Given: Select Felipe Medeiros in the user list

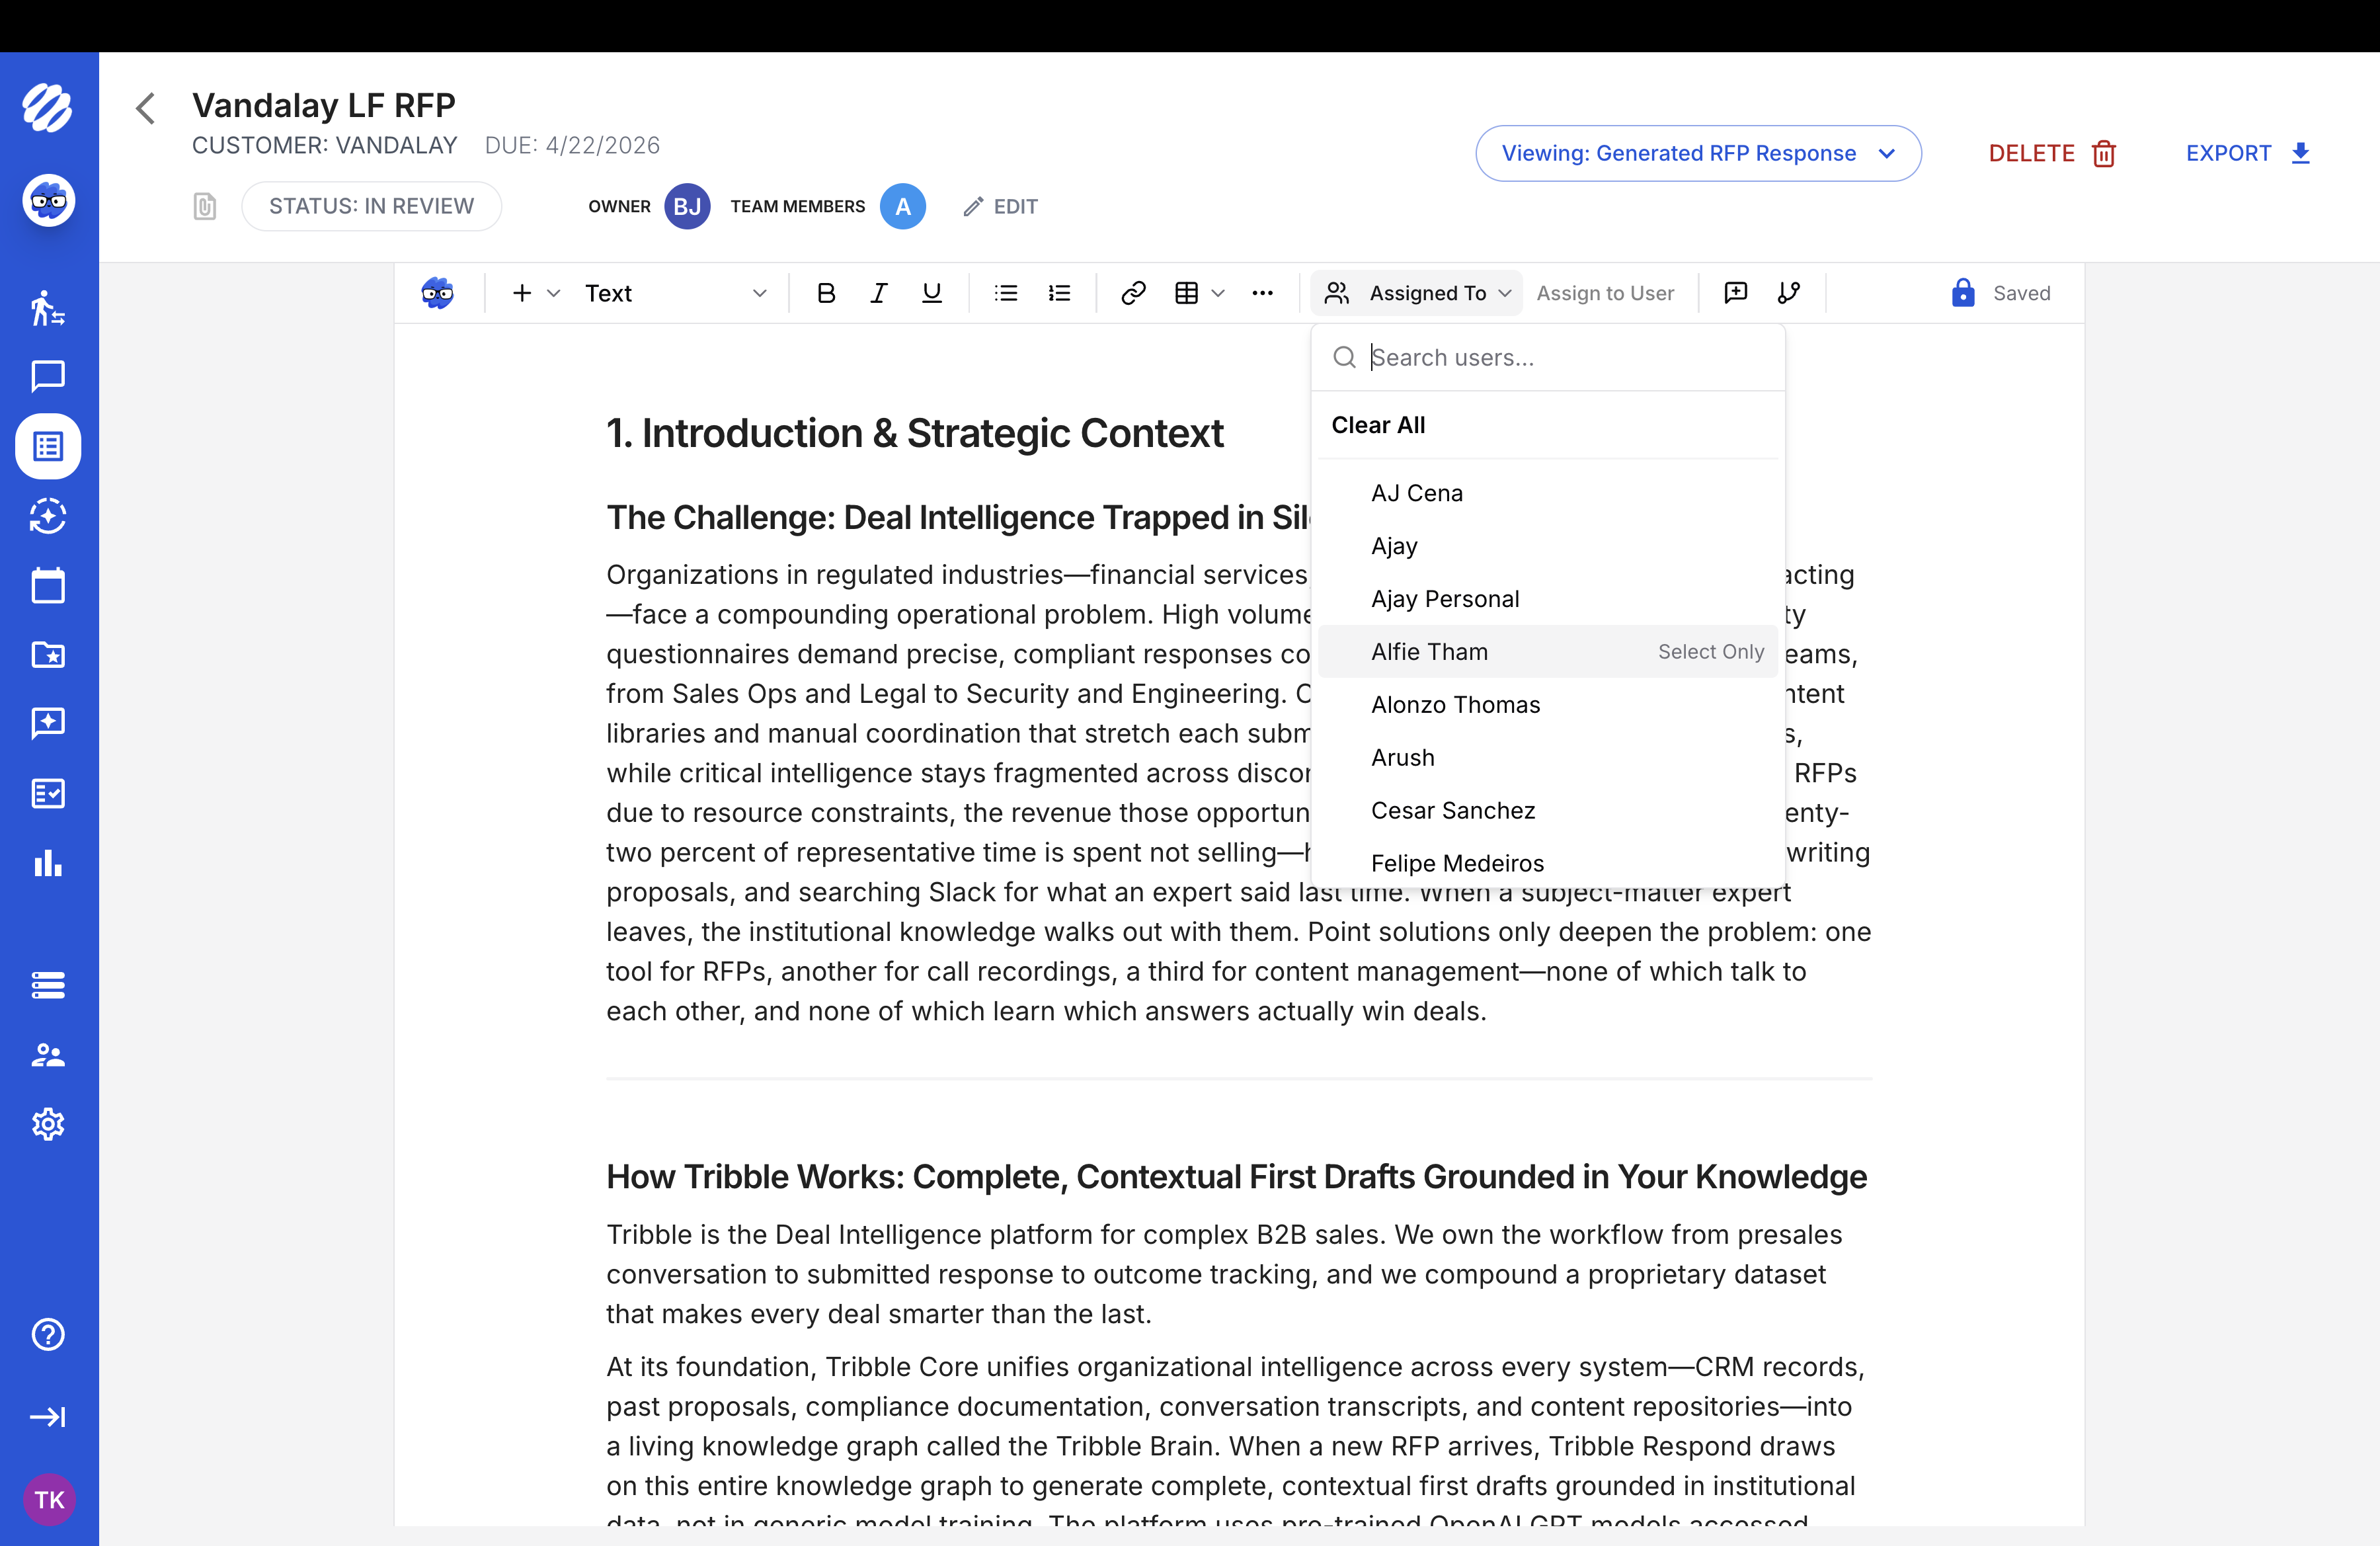Looking at the screenshot, I should click(1548, 863).
